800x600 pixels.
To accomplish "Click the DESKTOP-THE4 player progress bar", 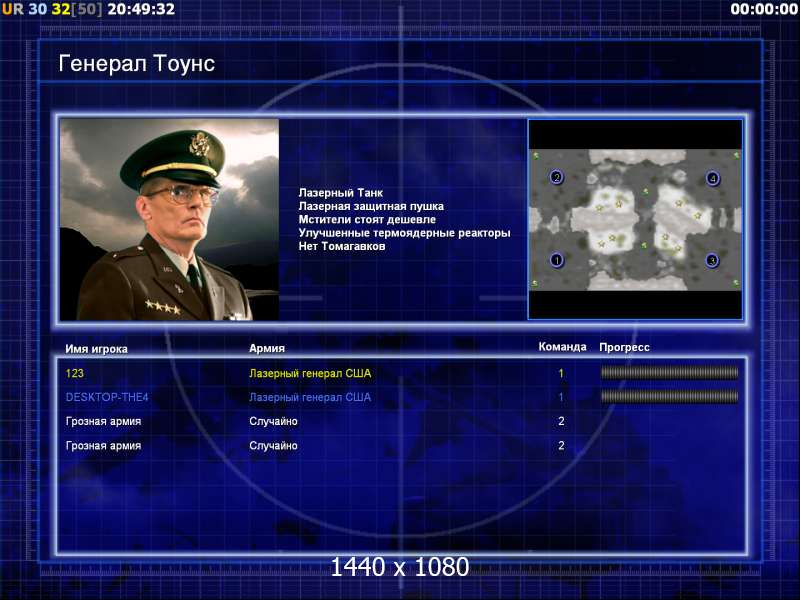I will click(x=669, y=396).
